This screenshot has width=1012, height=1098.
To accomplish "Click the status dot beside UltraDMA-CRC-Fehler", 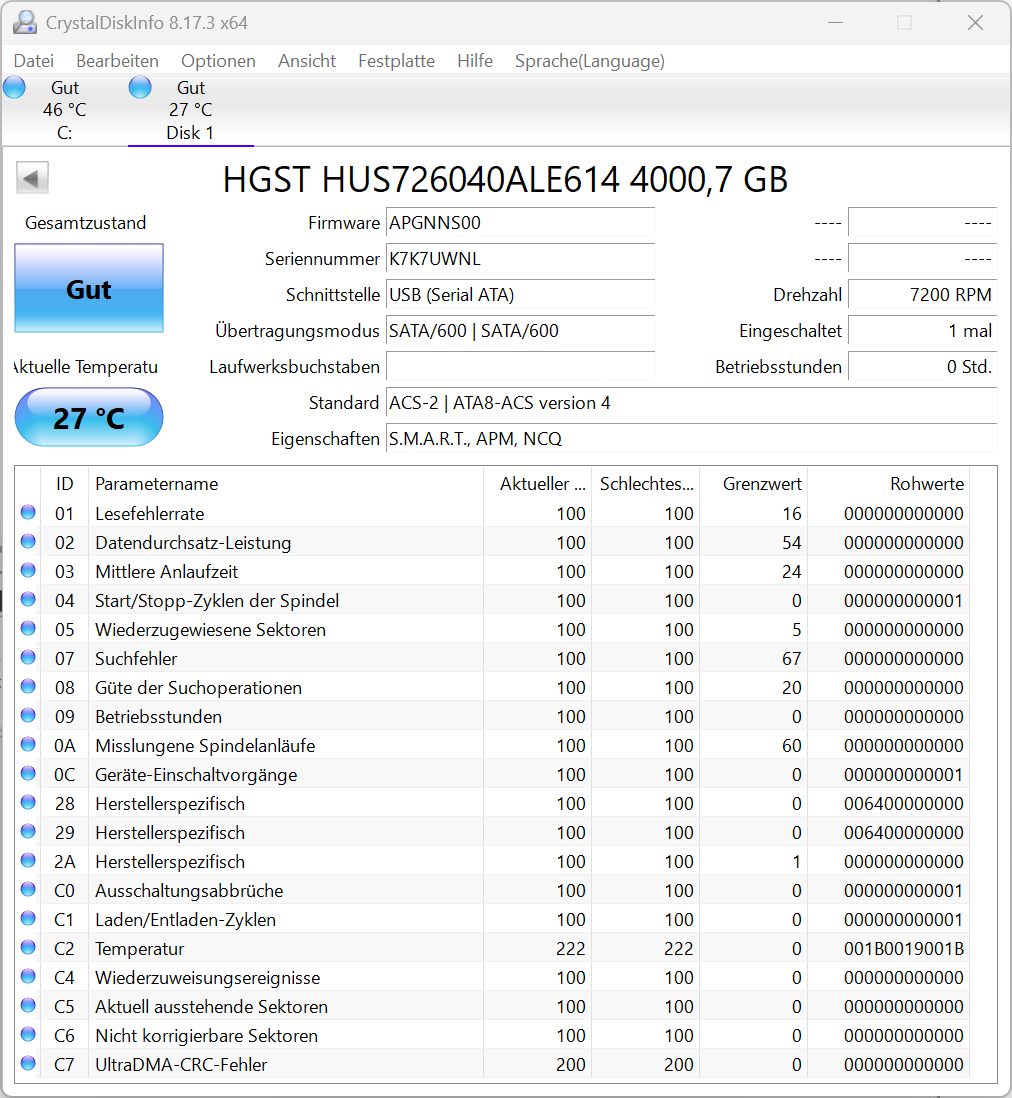I will tap(27, 1064).
